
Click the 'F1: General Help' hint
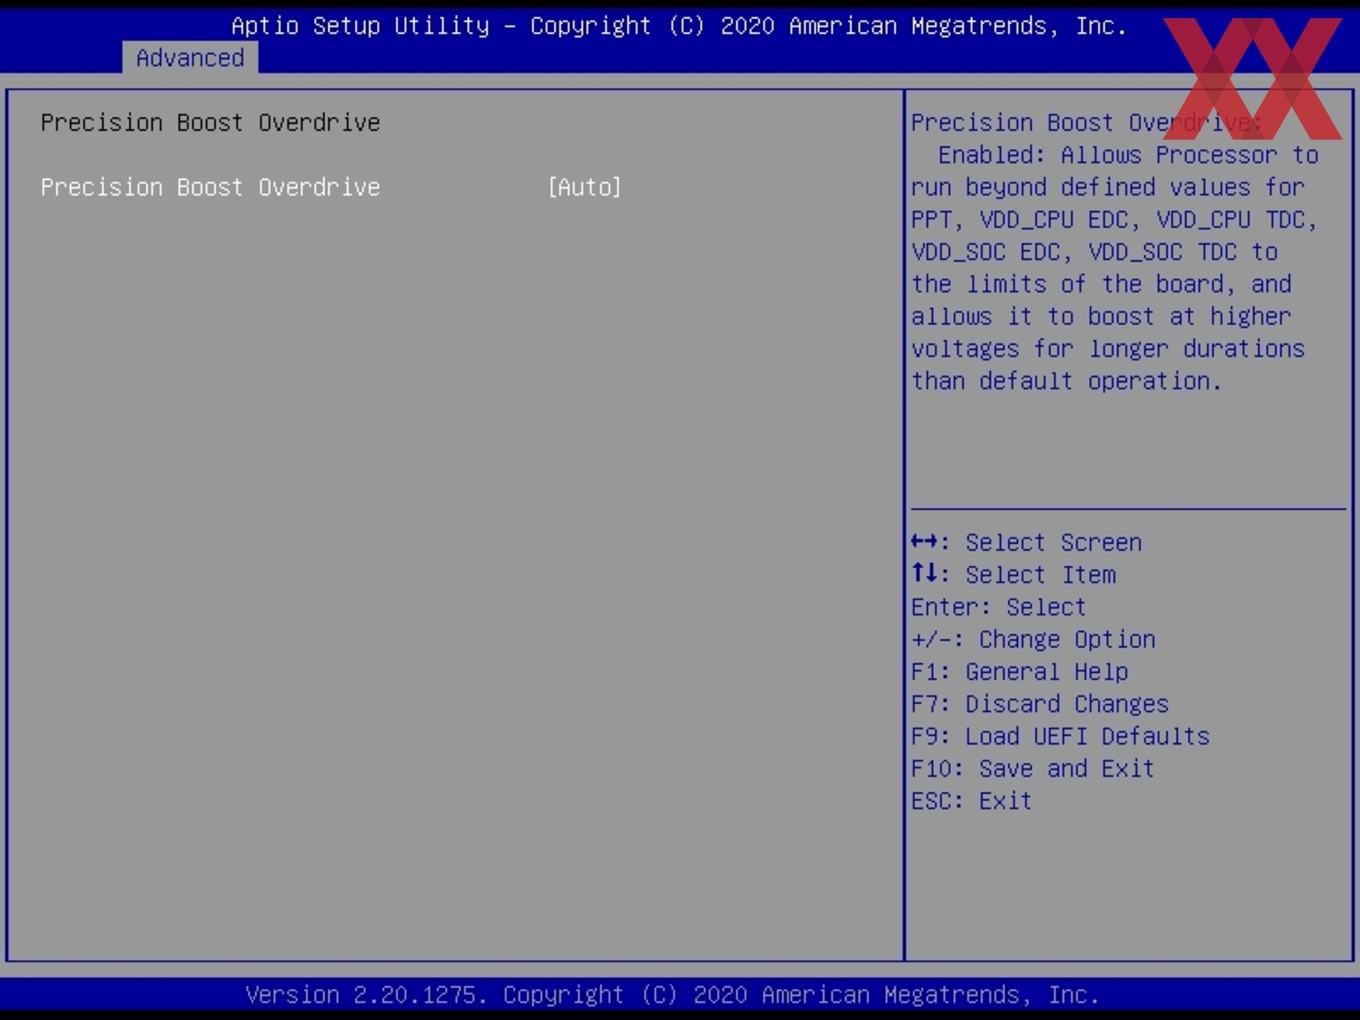point(1019,671)
